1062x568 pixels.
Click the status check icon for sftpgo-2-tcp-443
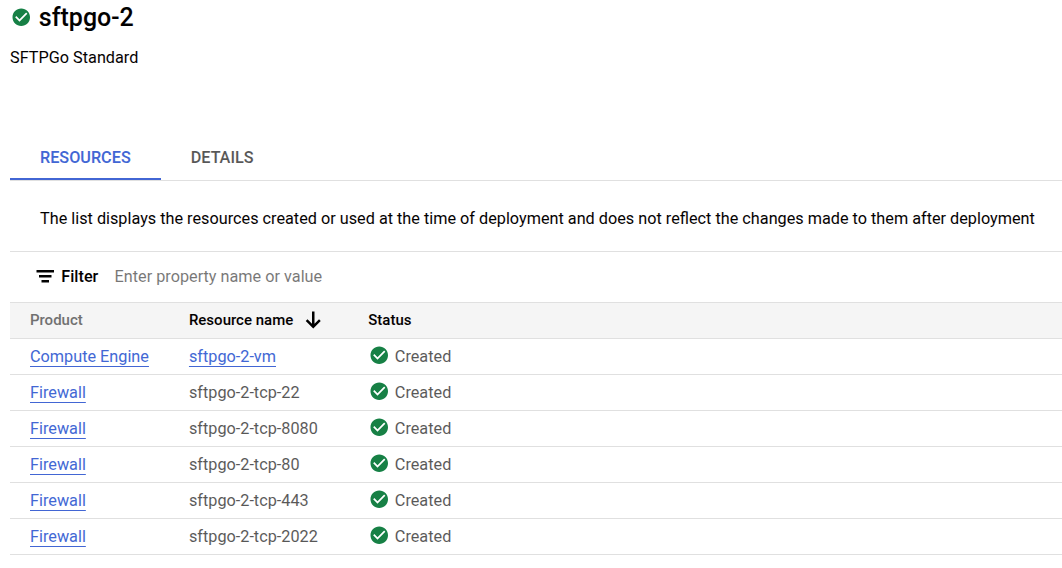tap(379, 500)
